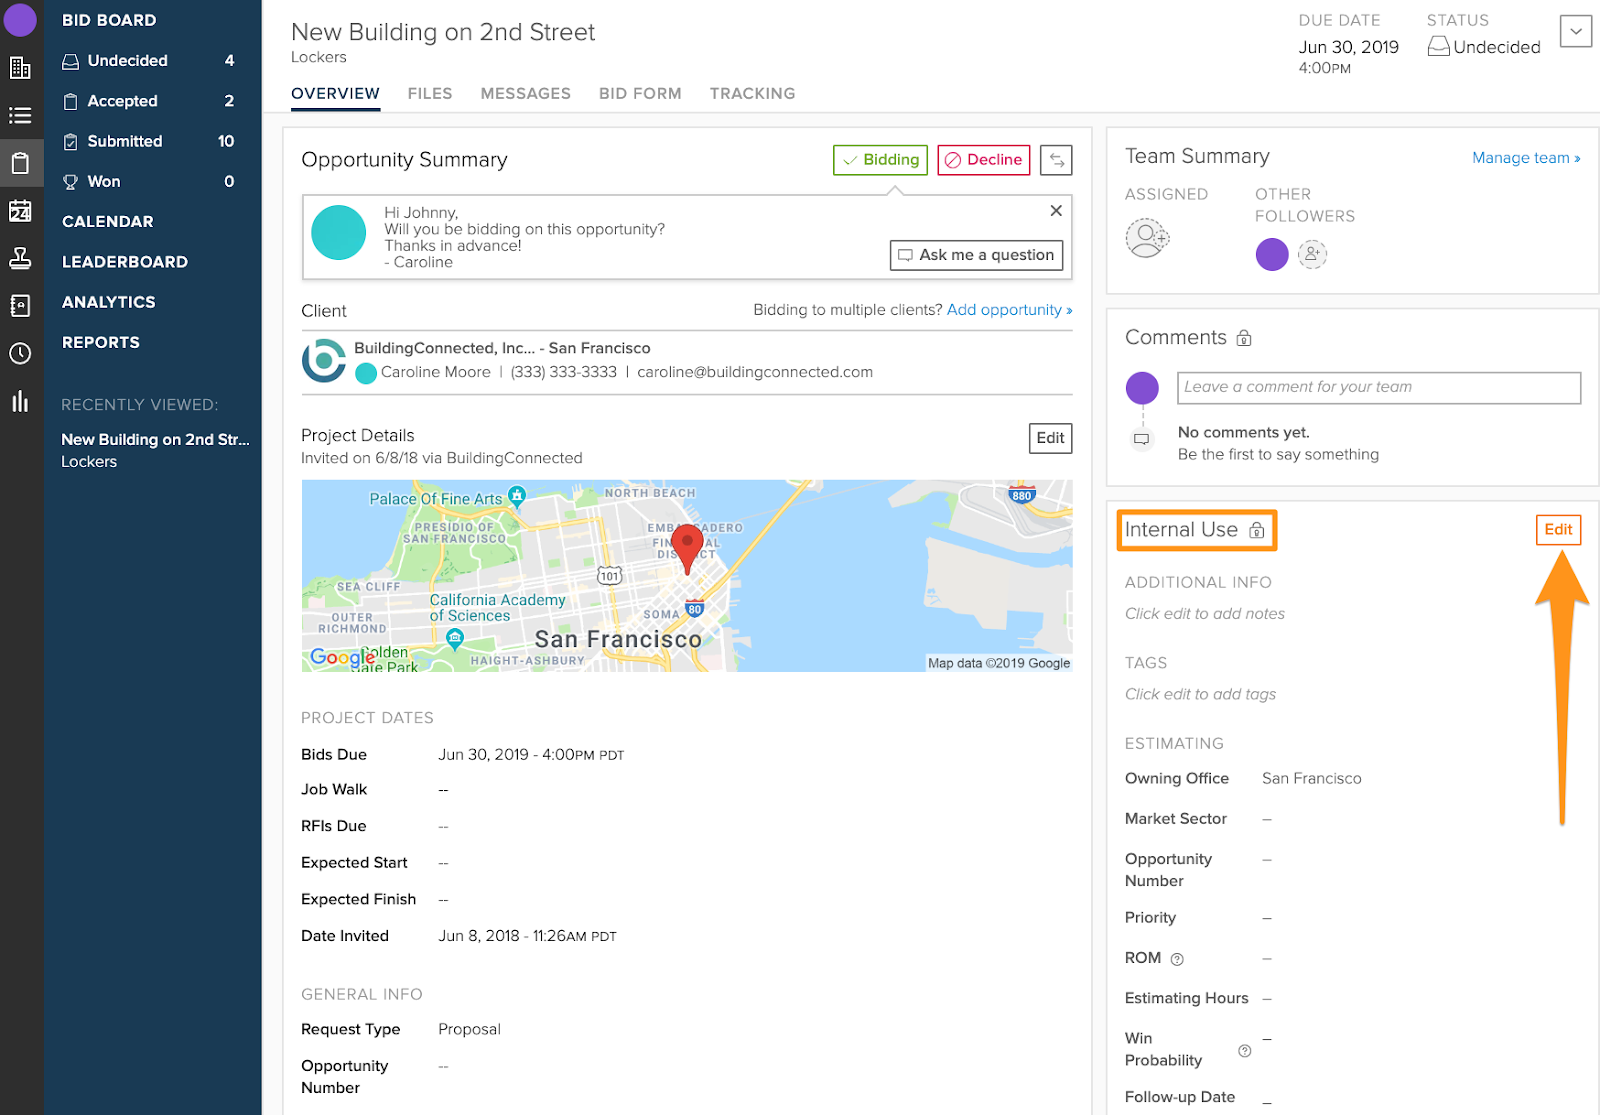Image resolution: width=1600 pixels, height=1115 pixels.
Task: Click the Manage team link
Action: pos(1525,158)
